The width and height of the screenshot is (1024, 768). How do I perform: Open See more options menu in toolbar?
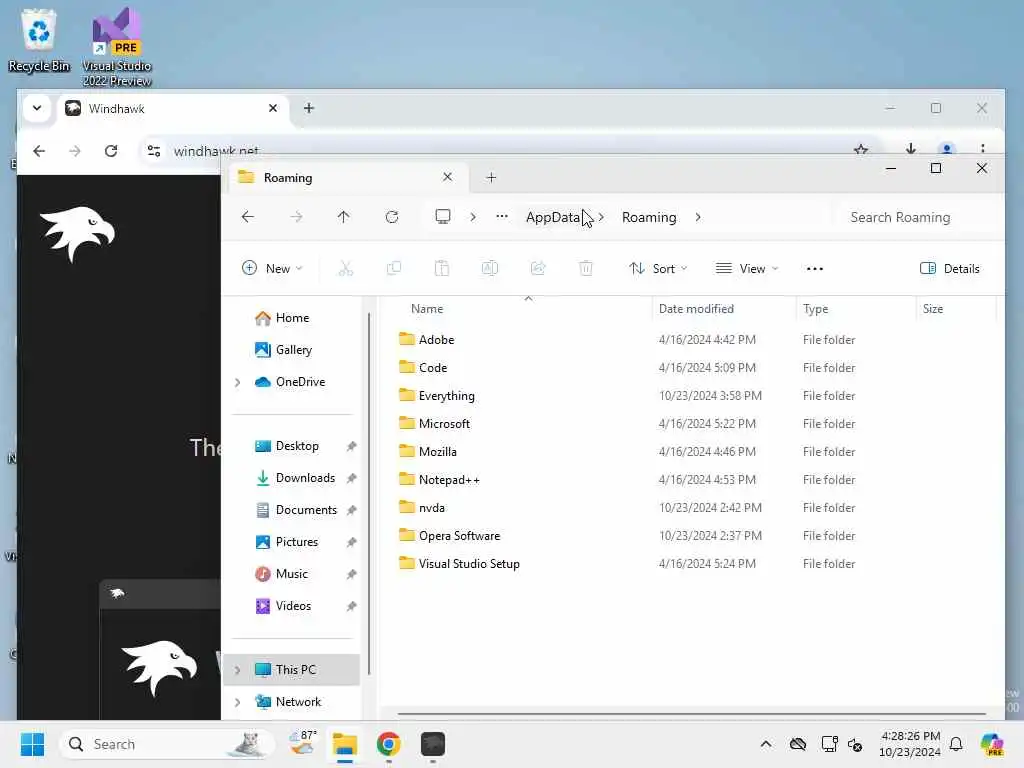pyautogui.click(x=814, y=268)
